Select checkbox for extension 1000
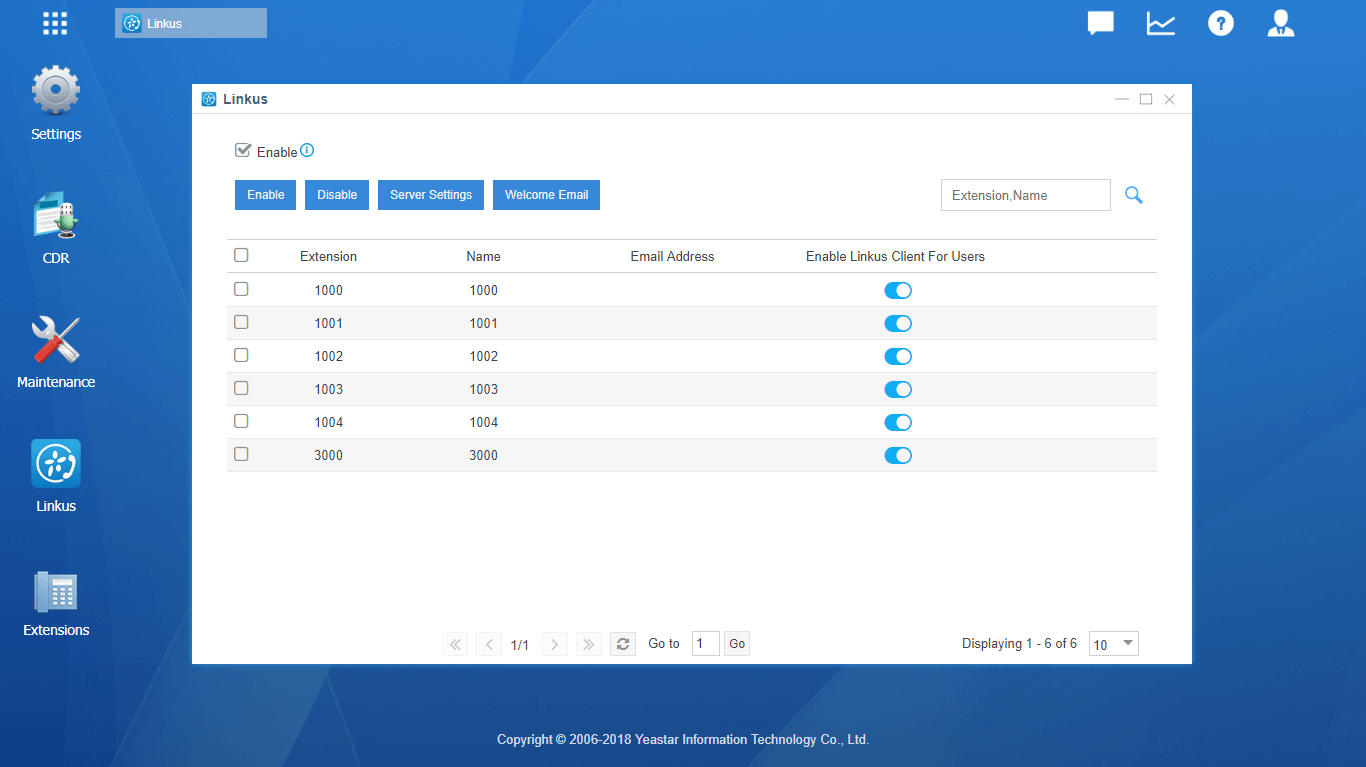Image resolution: width=1366 pixels, height=767 pixels. tap(241, 289)
